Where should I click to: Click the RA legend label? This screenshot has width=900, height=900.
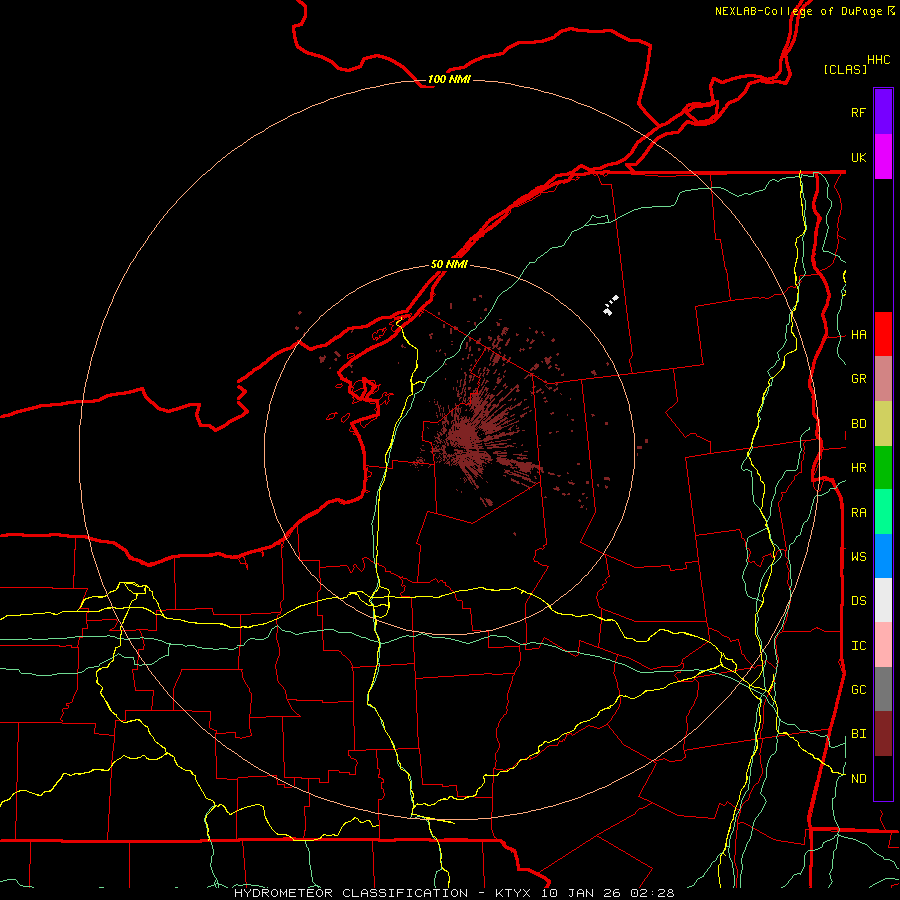859,513
